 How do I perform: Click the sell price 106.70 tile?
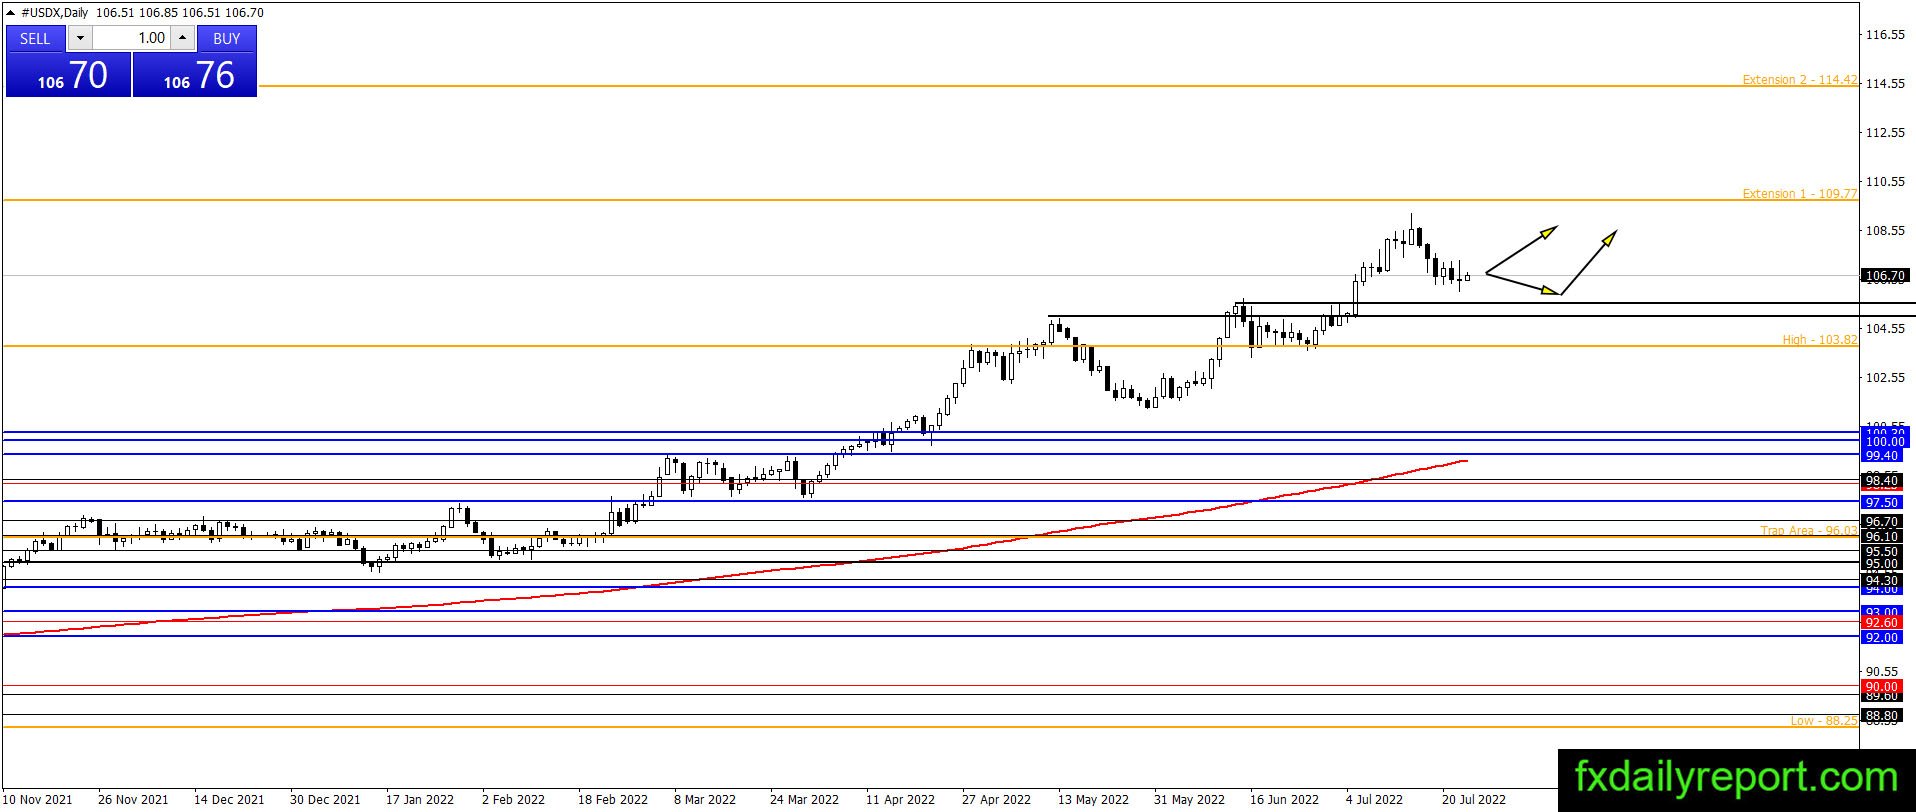[68, 75]
